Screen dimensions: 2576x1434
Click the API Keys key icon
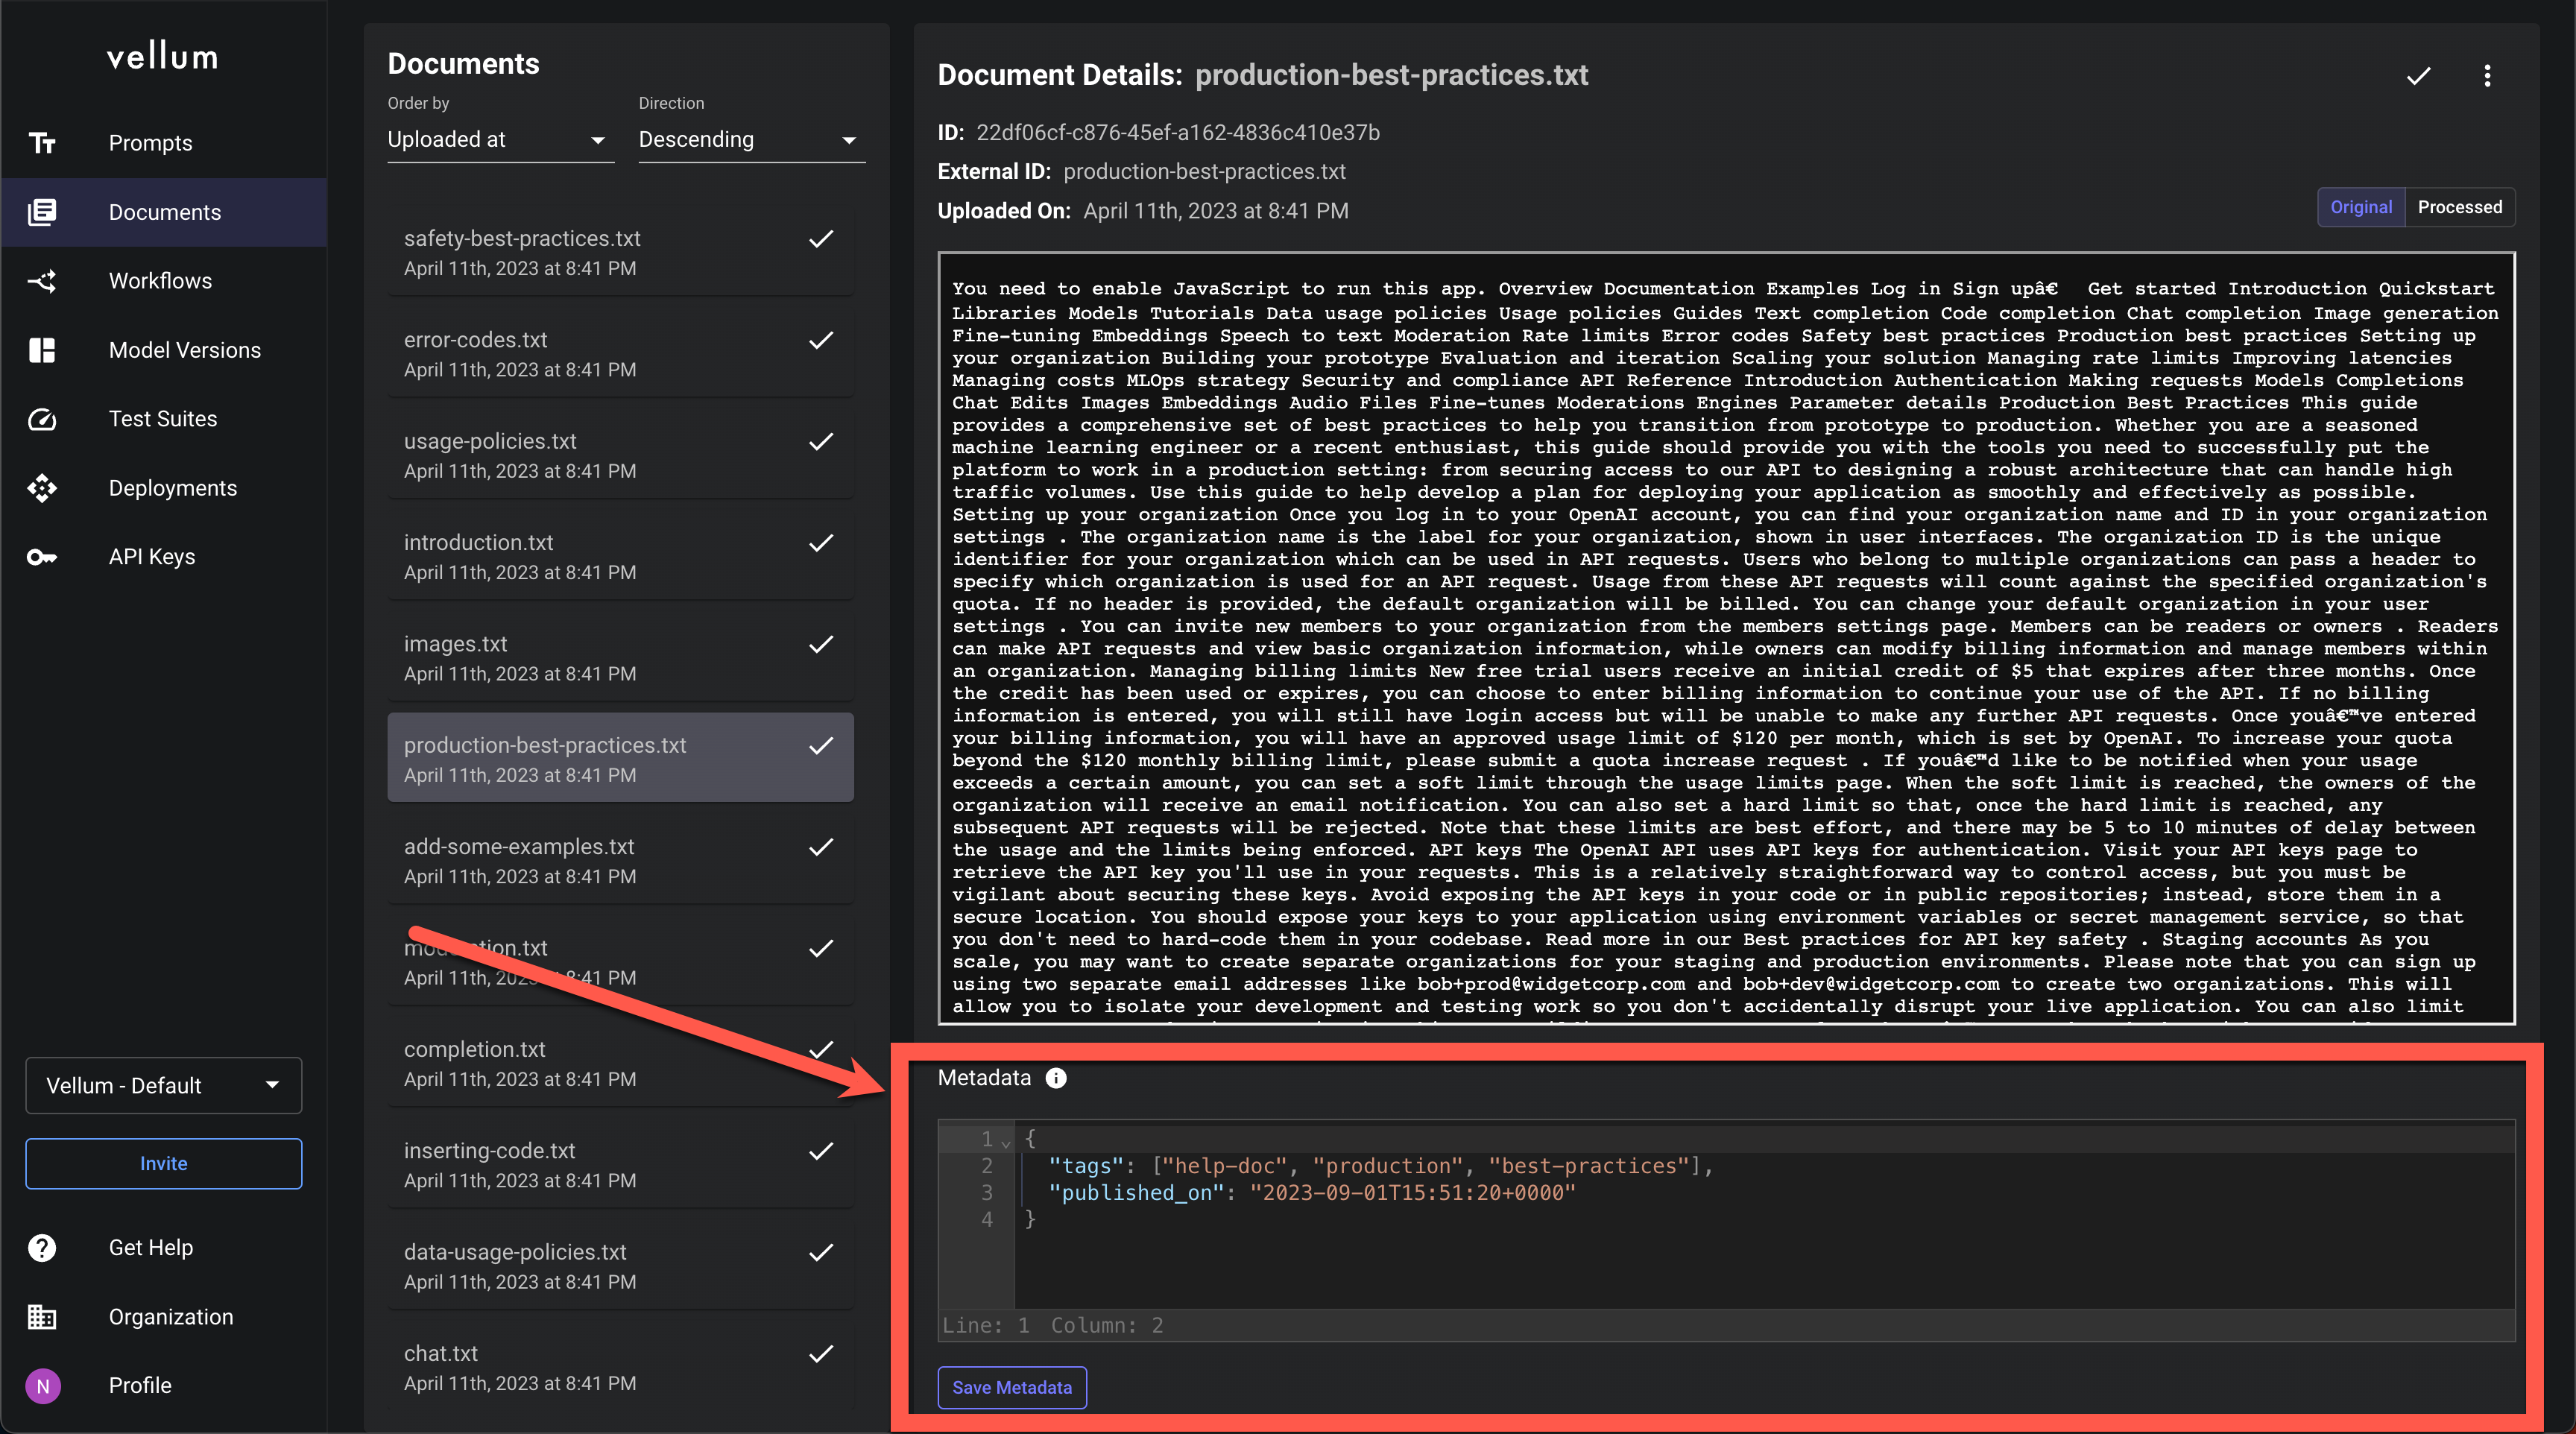click(x=42, y=557)
